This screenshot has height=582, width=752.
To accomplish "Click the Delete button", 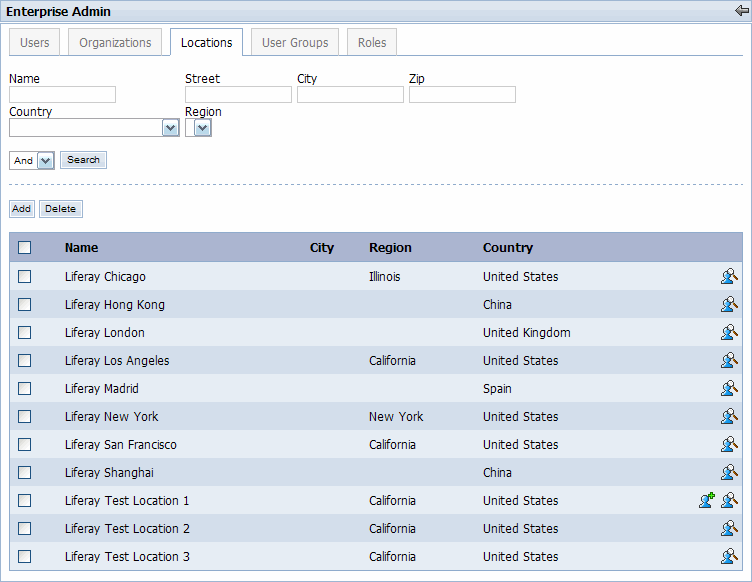I will tap(60, 209).
